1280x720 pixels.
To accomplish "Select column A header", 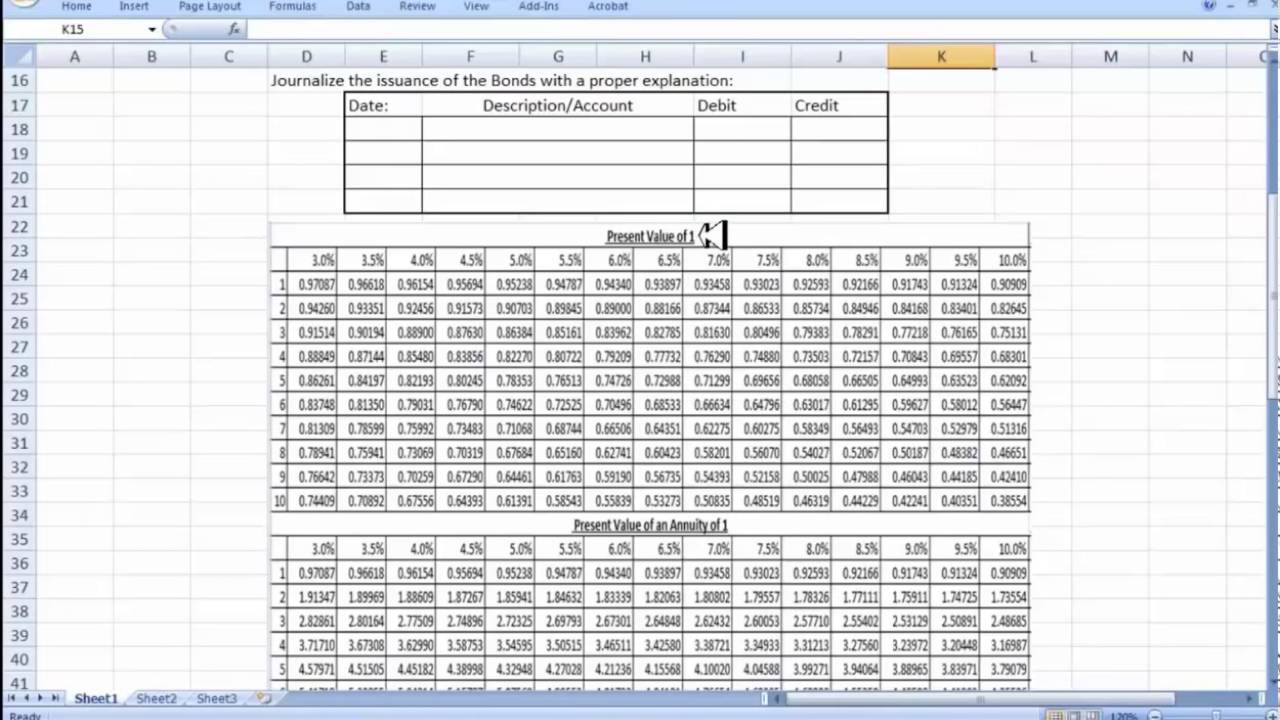I will coord(74,57).
